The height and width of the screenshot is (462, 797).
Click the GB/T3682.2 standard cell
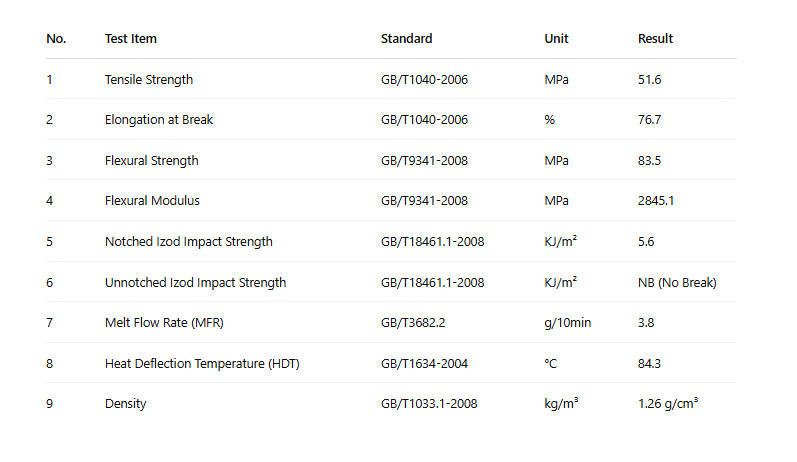tap(415, 323)
